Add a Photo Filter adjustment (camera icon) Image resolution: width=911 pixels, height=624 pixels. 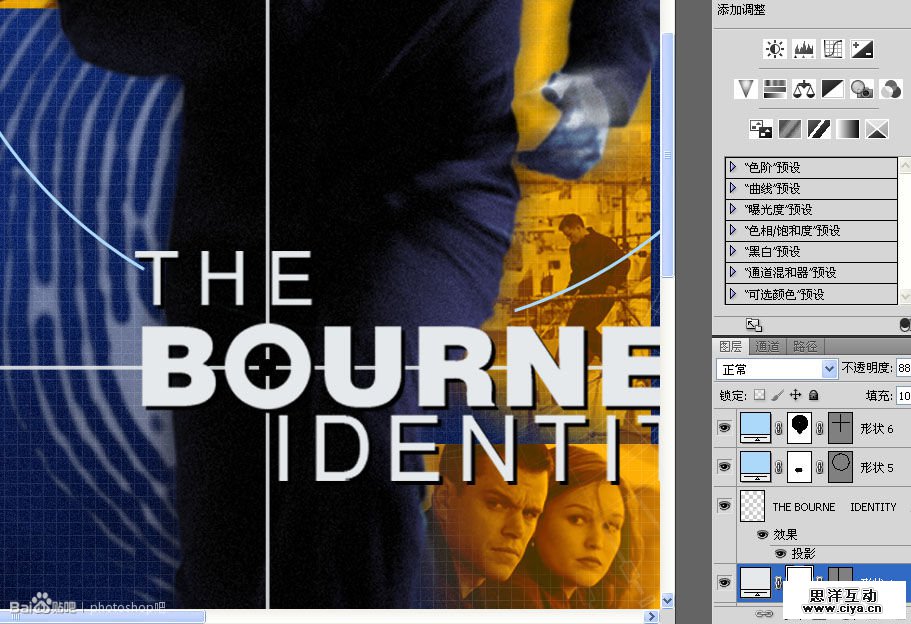[x=862, y=89]
